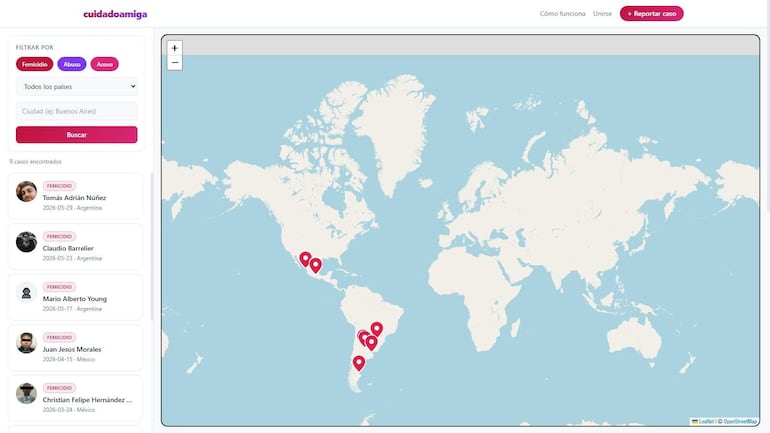770x433 pixels.
Task: Click Femicidio badge on Tomás Adrián Núñez card
Action: pos(59,186)
